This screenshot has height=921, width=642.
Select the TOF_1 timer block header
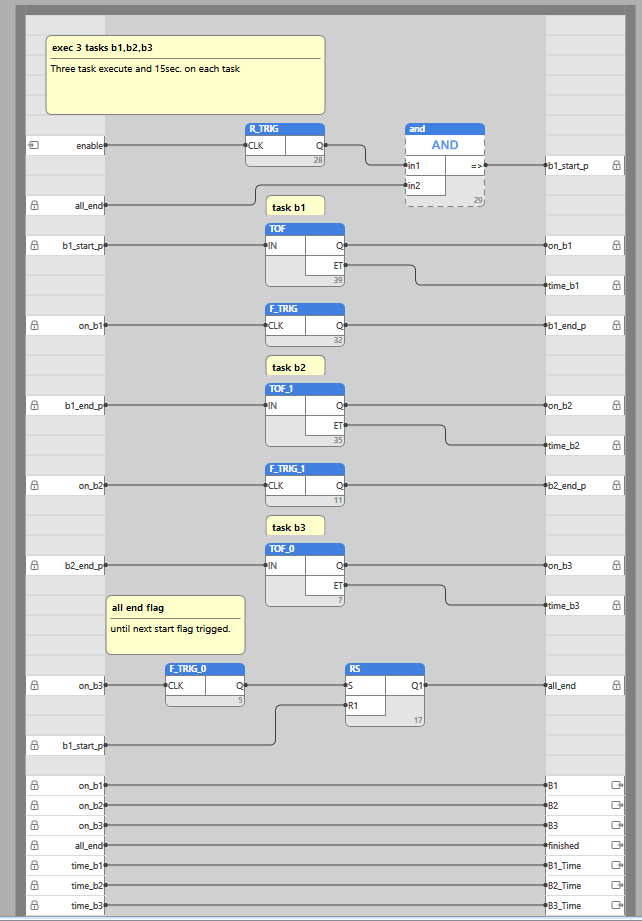point(305,389)
